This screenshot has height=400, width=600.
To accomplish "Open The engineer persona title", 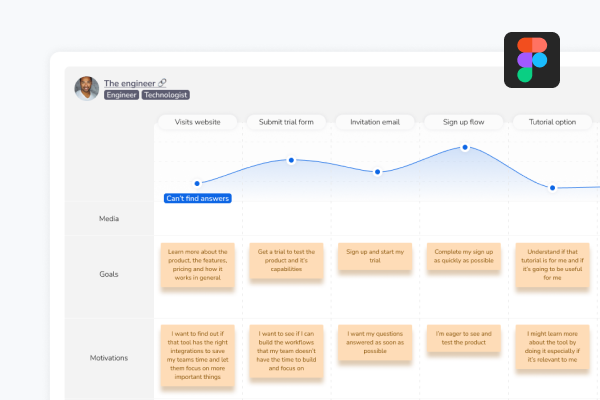I will point(130,83).
